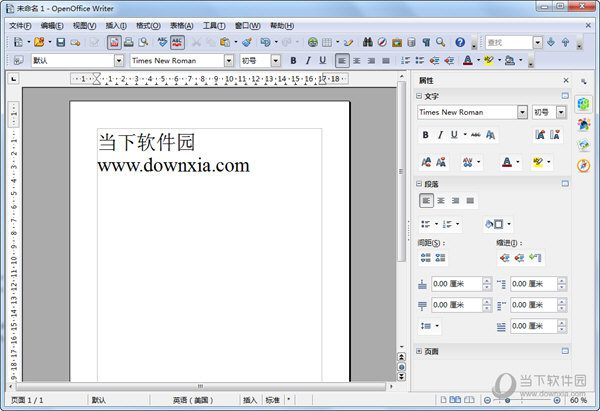The height and width of the screenshot is (411, 600).
Task: Click the 60% zoom level text
Action: pos(578,400)
